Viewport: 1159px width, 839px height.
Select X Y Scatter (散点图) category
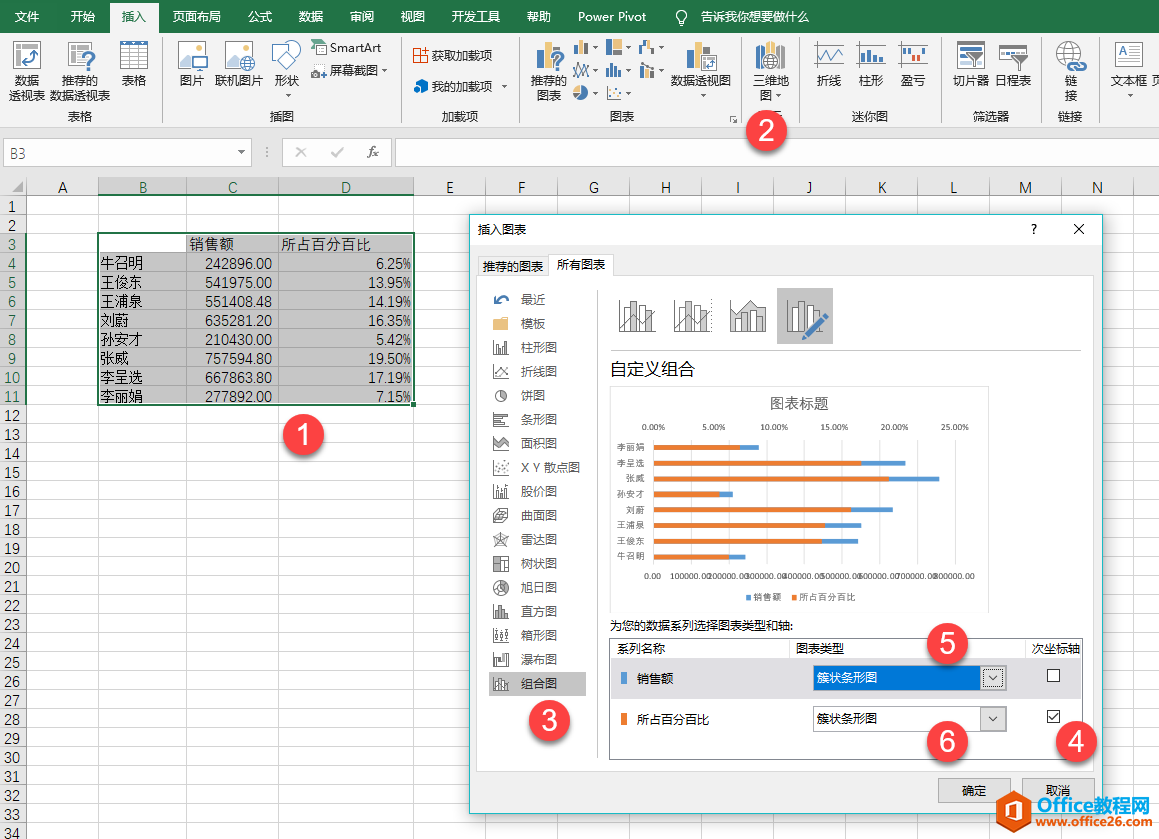tap(537, 467)
